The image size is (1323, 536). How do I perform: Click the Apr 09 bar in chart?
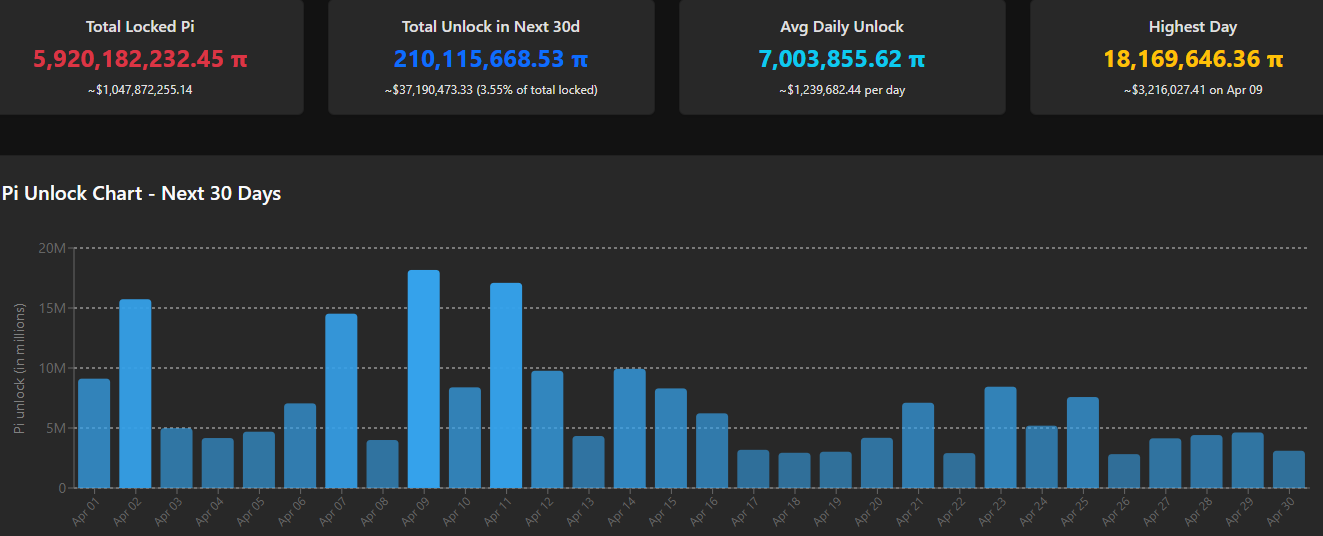click(424, 379)
